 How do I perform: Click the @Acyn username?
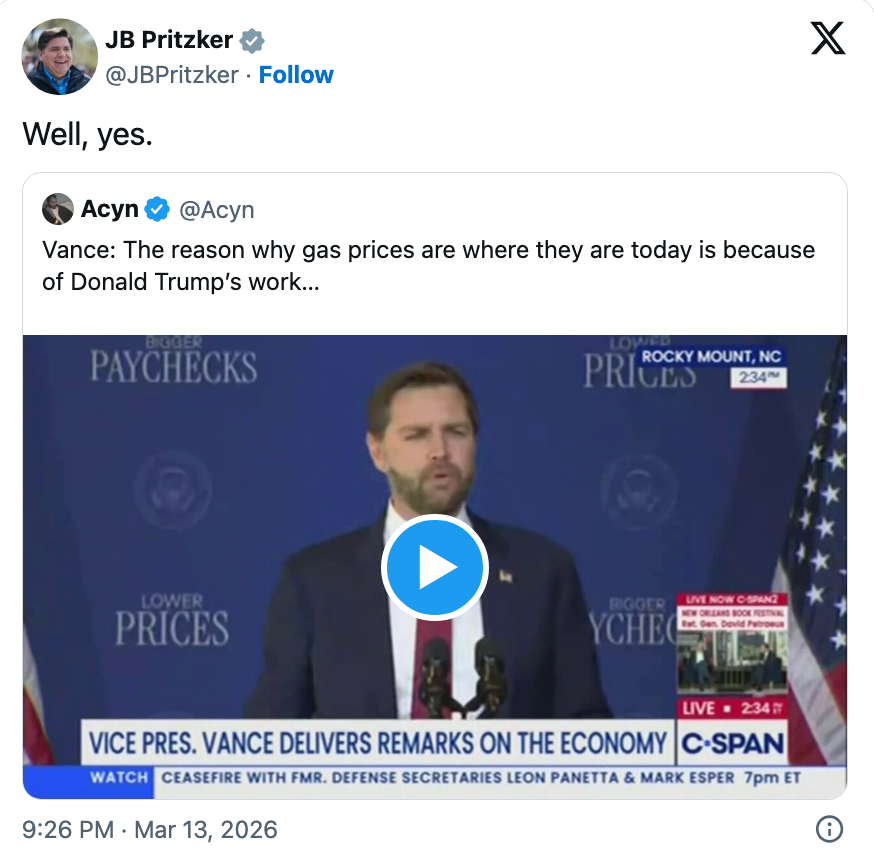pyautogui.click(x=216, y=209)
